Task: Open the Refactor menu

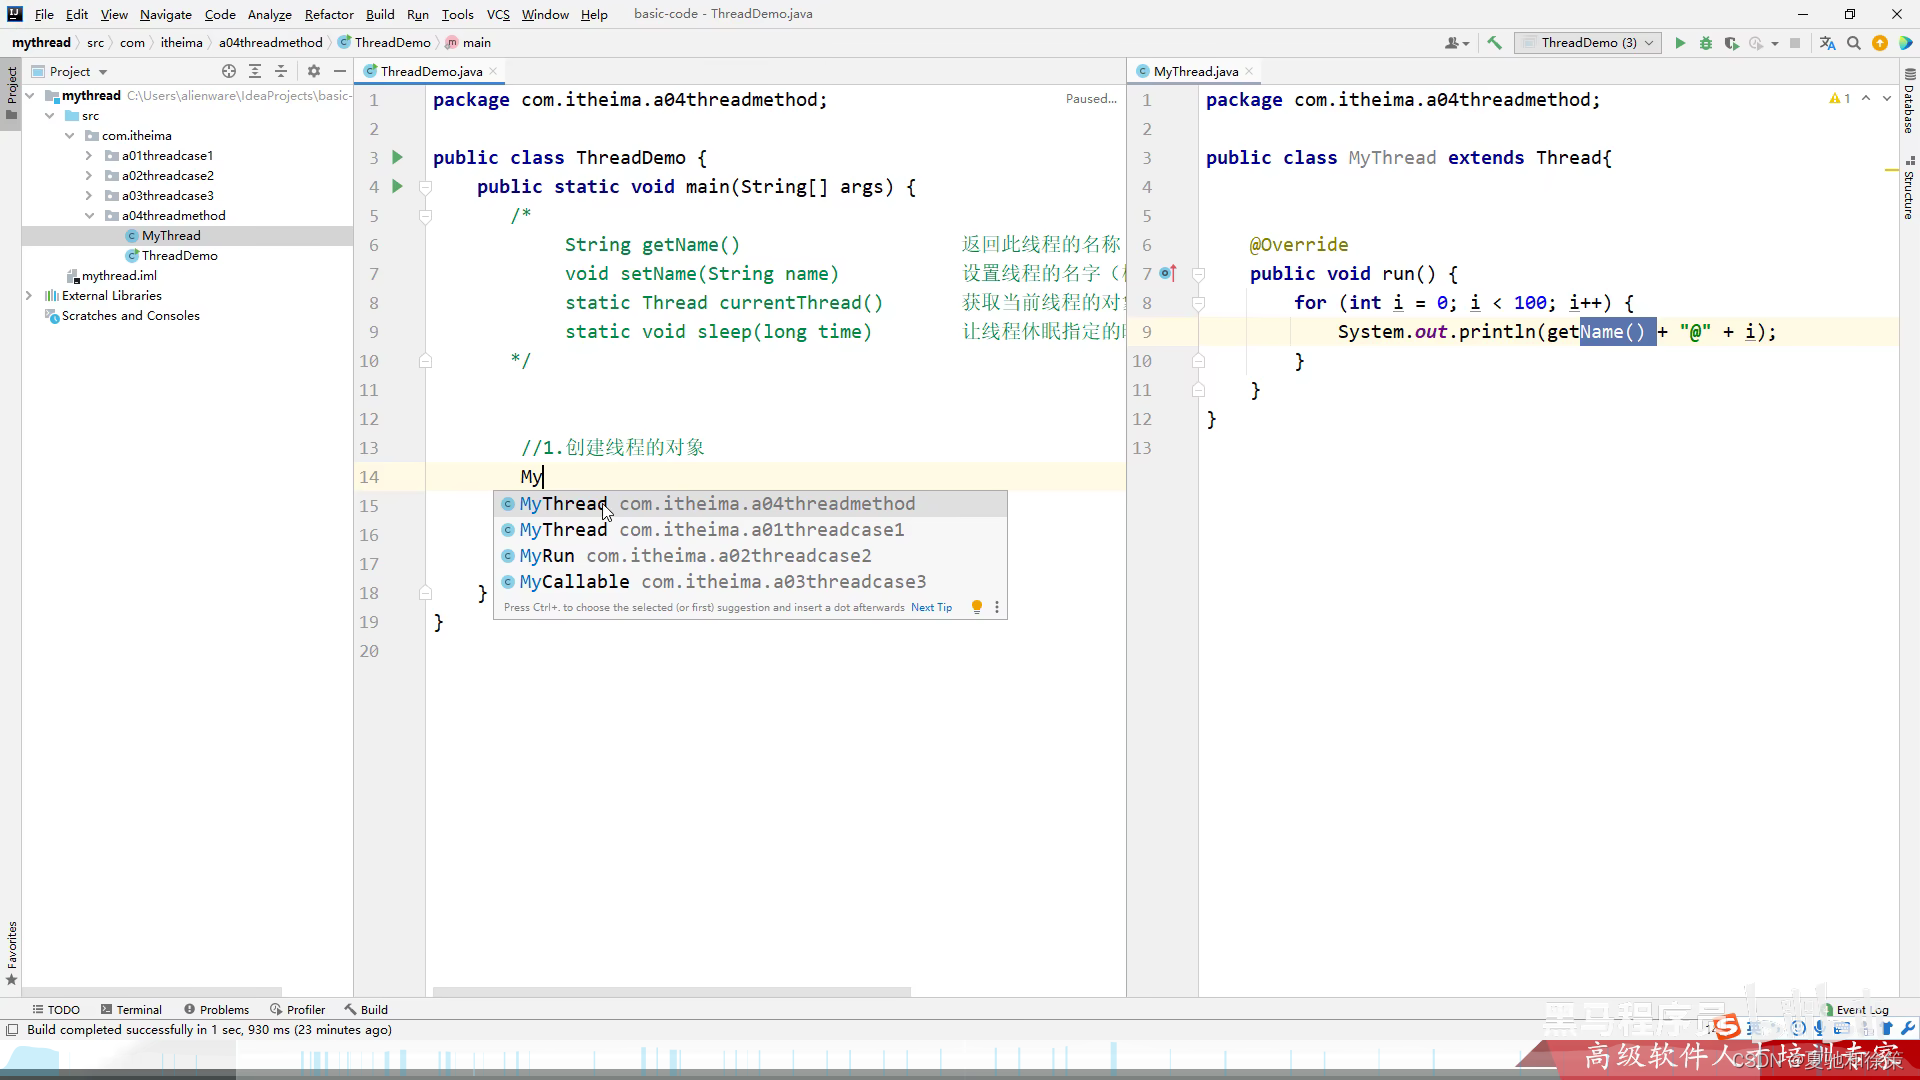Action: coord(329,14)
